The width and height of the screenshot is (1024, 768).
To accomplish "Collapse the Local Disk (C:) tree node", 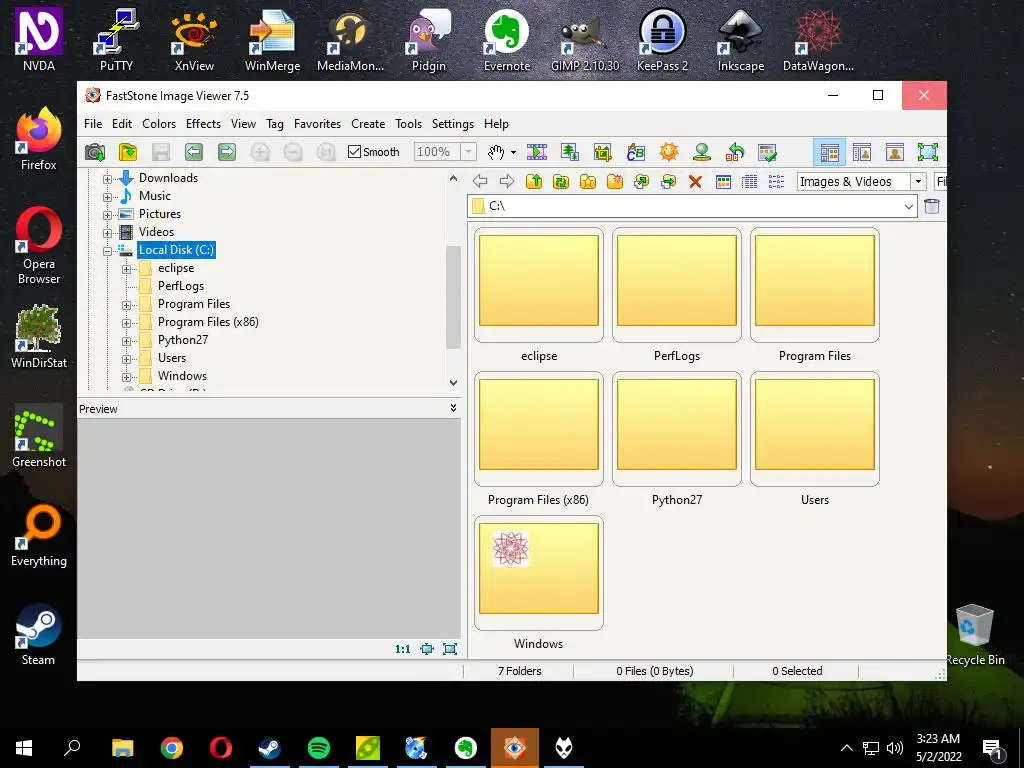I will [108, 251].
